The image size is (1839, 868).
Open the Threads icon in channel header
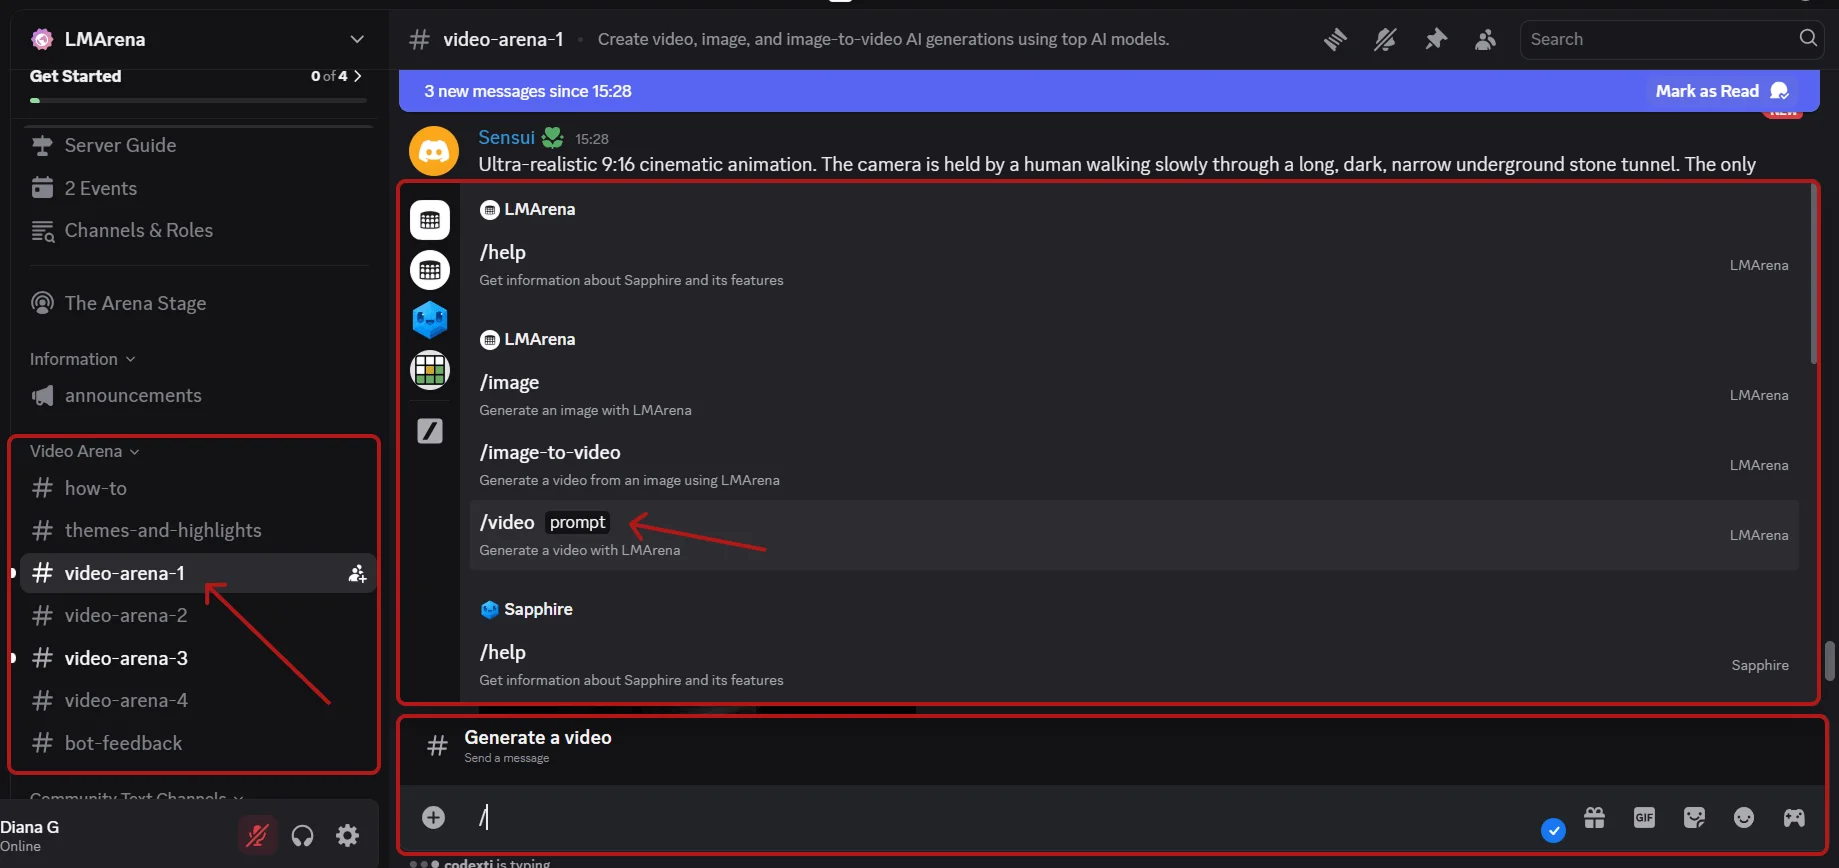click(1335, 39)
